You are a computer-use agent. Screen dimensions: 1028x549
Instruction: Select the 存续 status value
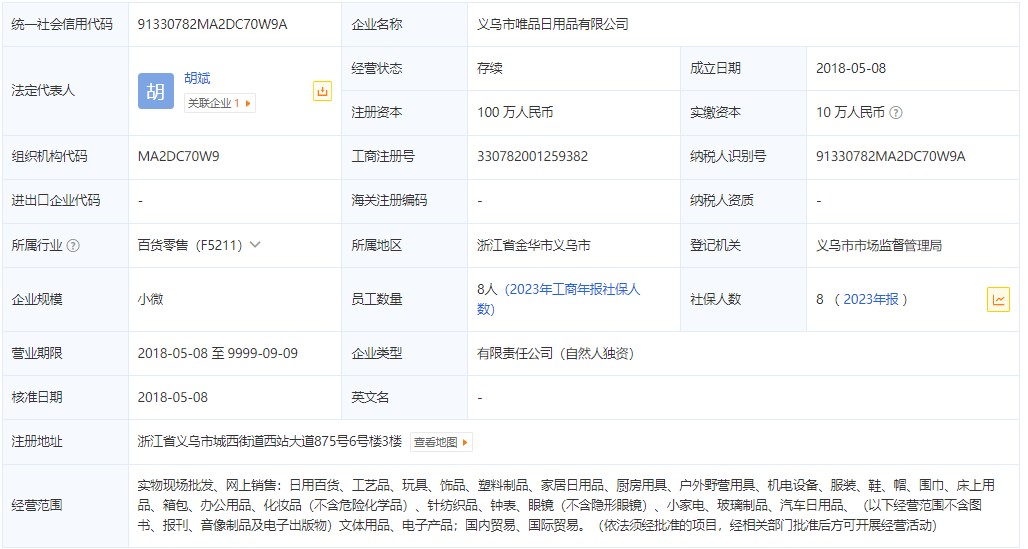[490, 68]
